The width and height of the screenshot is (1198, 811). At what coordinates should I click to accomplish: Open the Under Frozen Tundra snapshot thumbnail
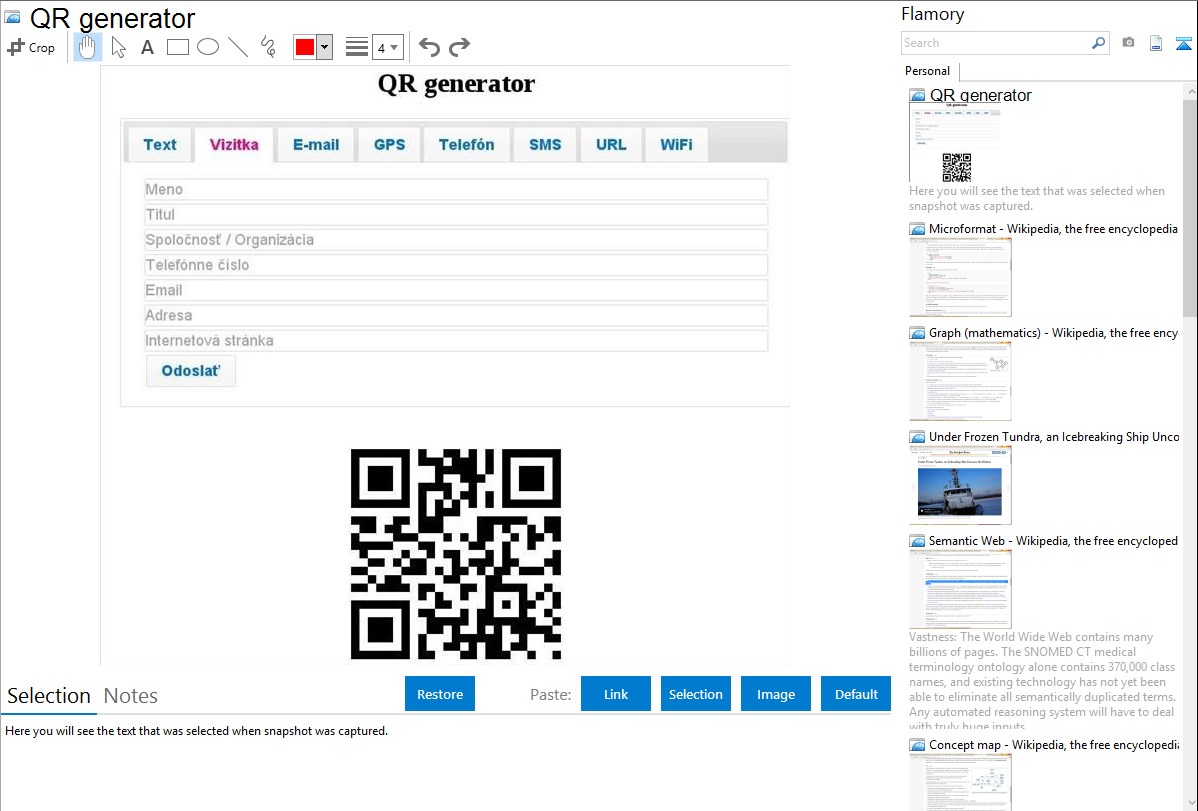click(960, 485)
